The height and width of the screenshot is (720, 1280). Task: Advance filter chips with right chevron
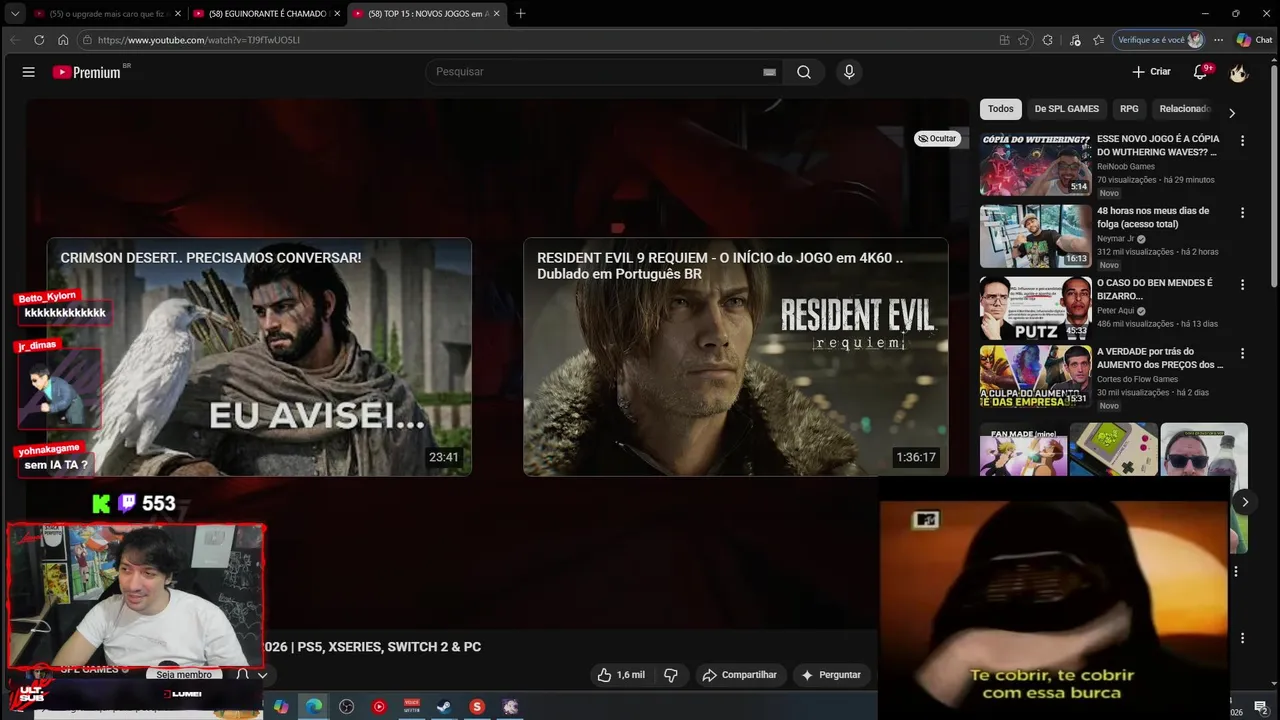point(1231,113)
